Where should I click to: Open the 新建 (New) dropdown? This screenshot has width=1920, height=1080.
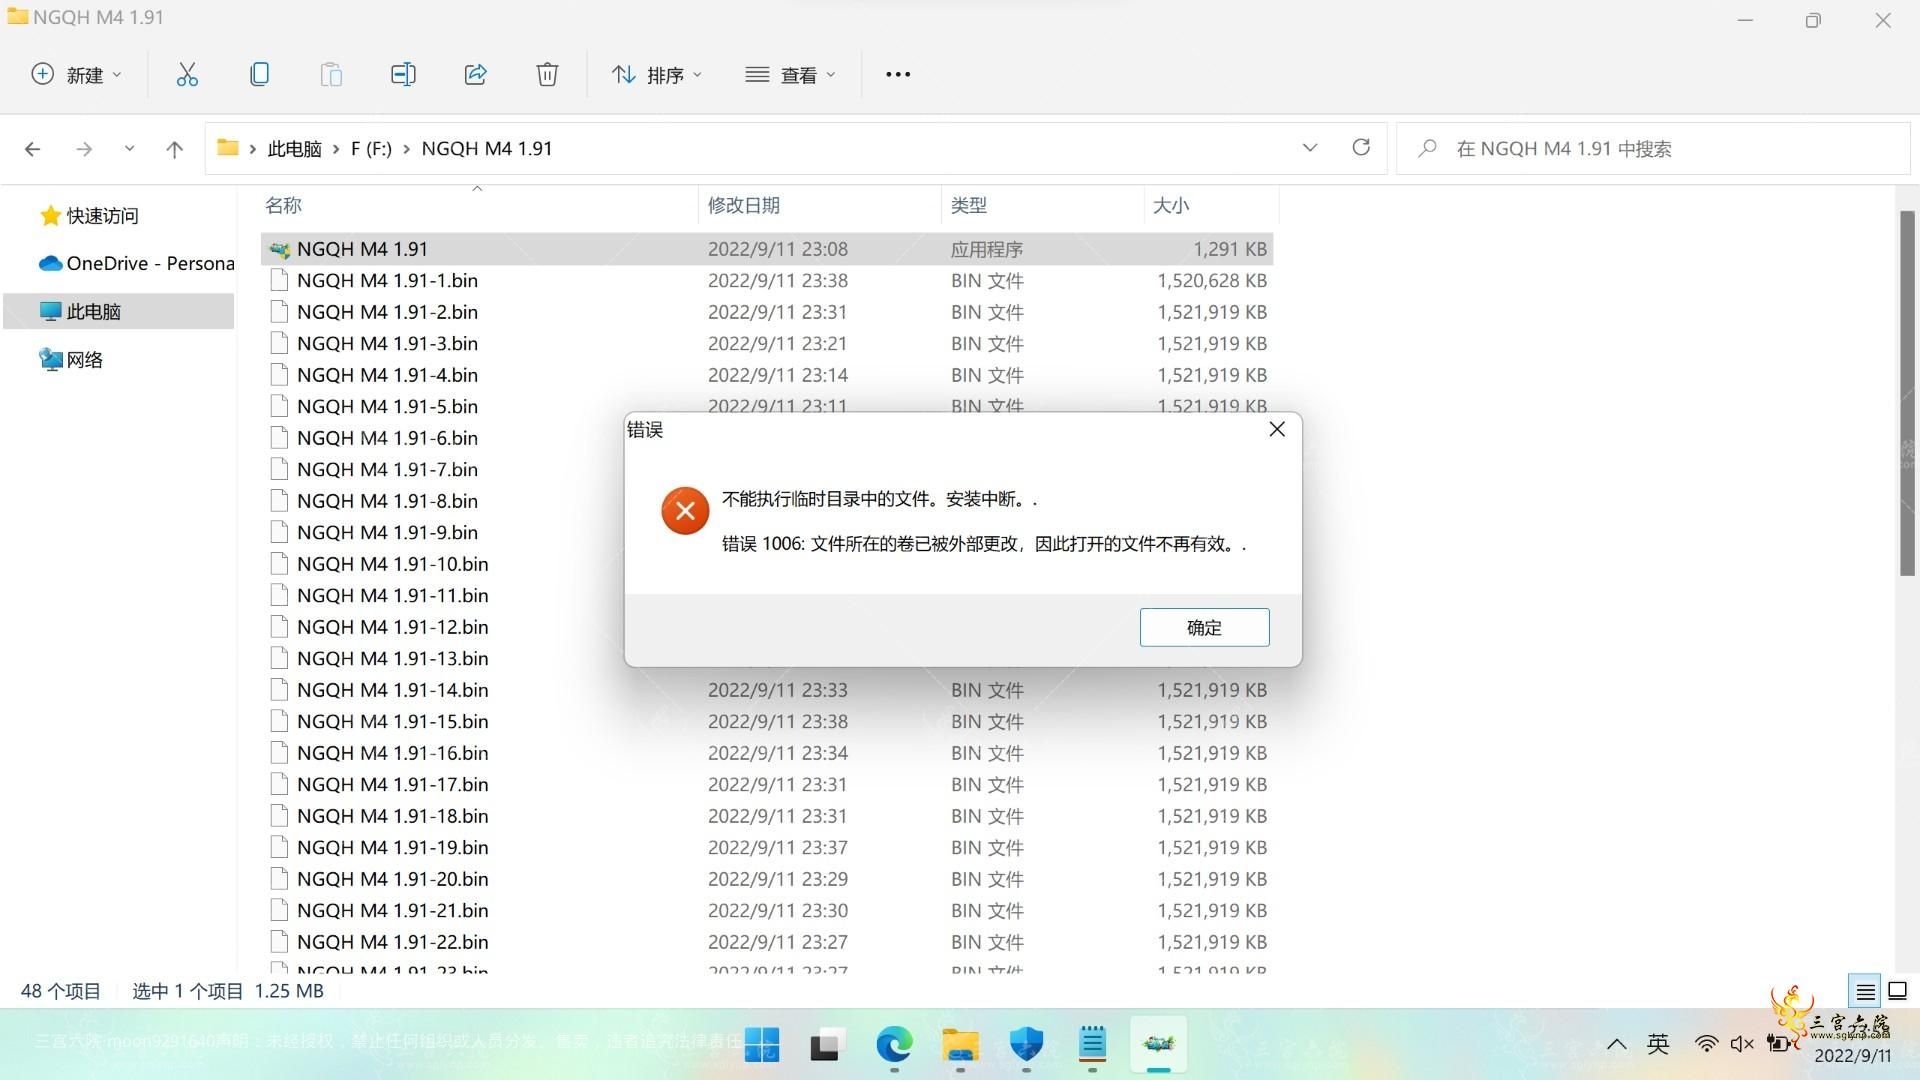click(77, 74)
